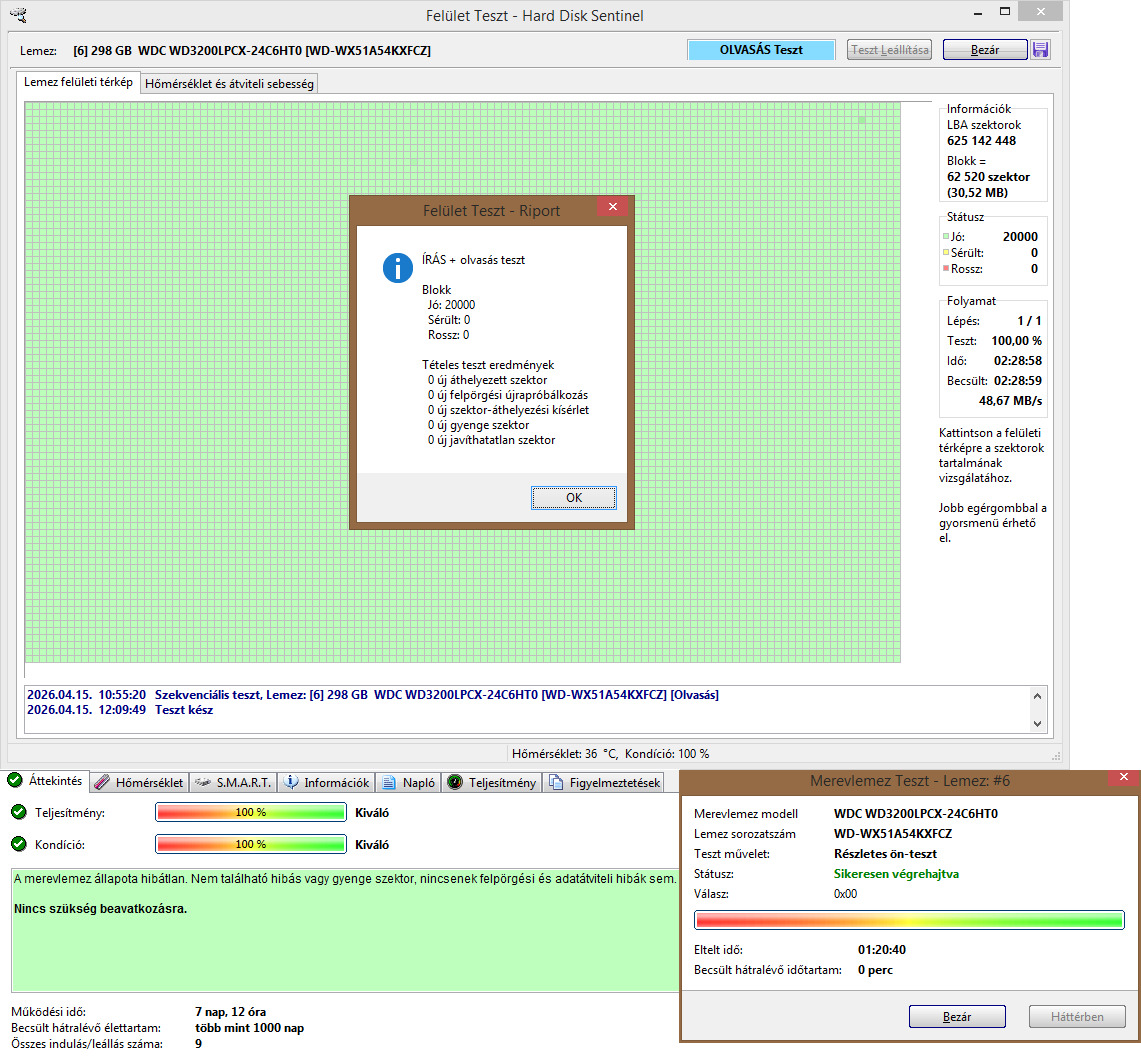Image resolution: width=1141 pixels, height=1057 pixels.
Task: Click the 48,67 MB/s transfer speed value
Action: [1010, 400]
